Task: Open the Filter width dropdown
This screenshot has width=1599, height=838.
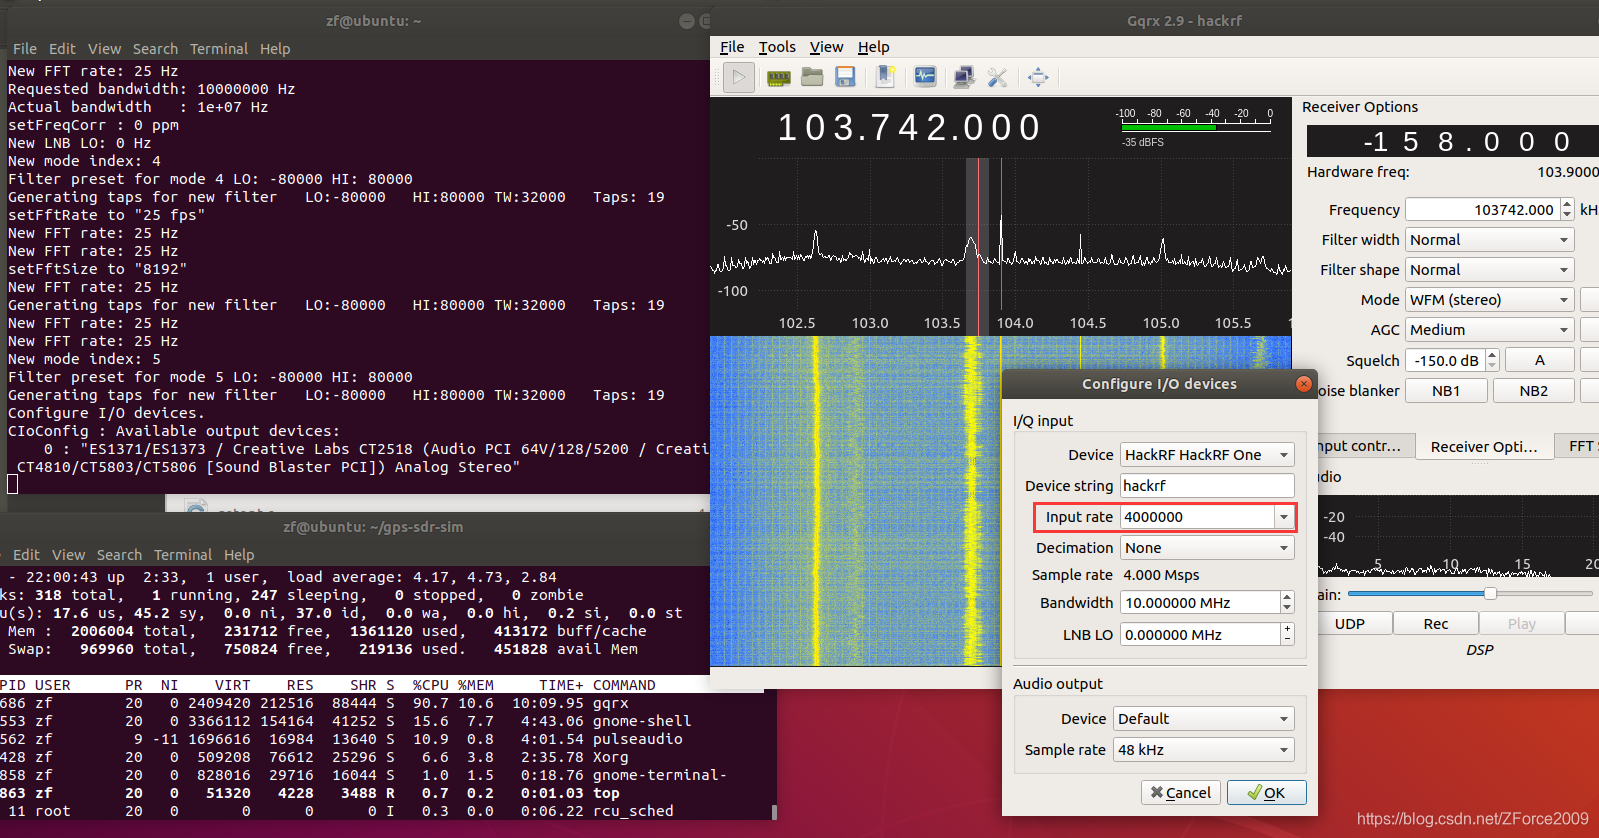Action: point(1490,240)
